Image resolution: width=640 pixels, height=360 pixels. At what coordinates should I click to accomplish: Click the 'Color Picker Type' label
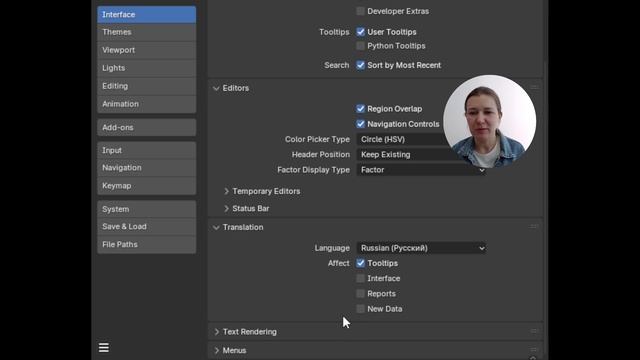(317, 139)
